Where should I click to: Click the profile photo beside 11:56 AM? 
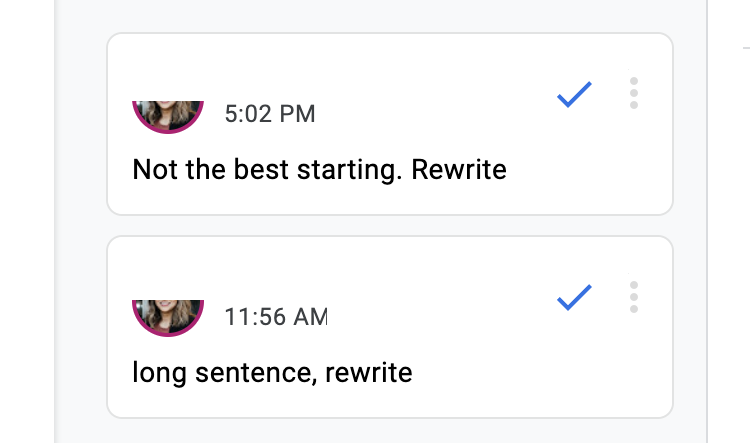point(168,318)
